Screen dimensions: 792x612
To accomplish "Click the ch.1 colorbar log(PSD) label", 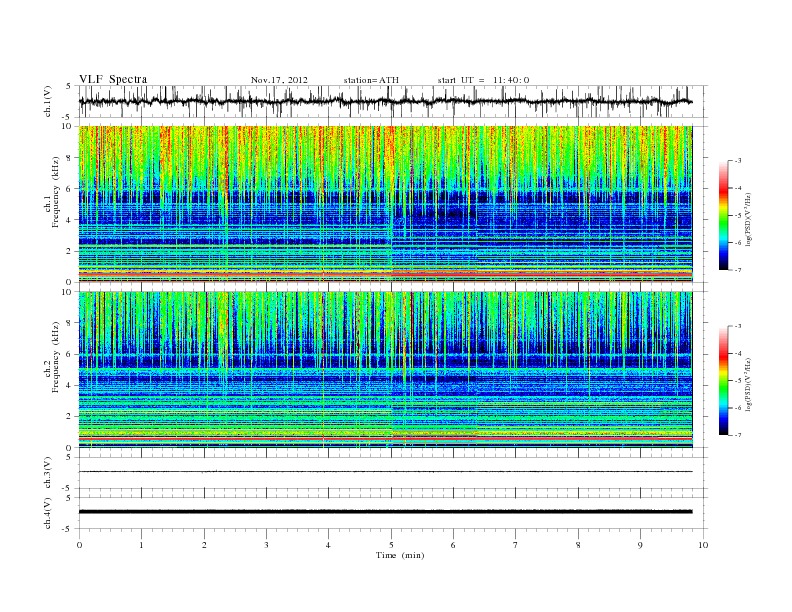I will tap(749, 220).
